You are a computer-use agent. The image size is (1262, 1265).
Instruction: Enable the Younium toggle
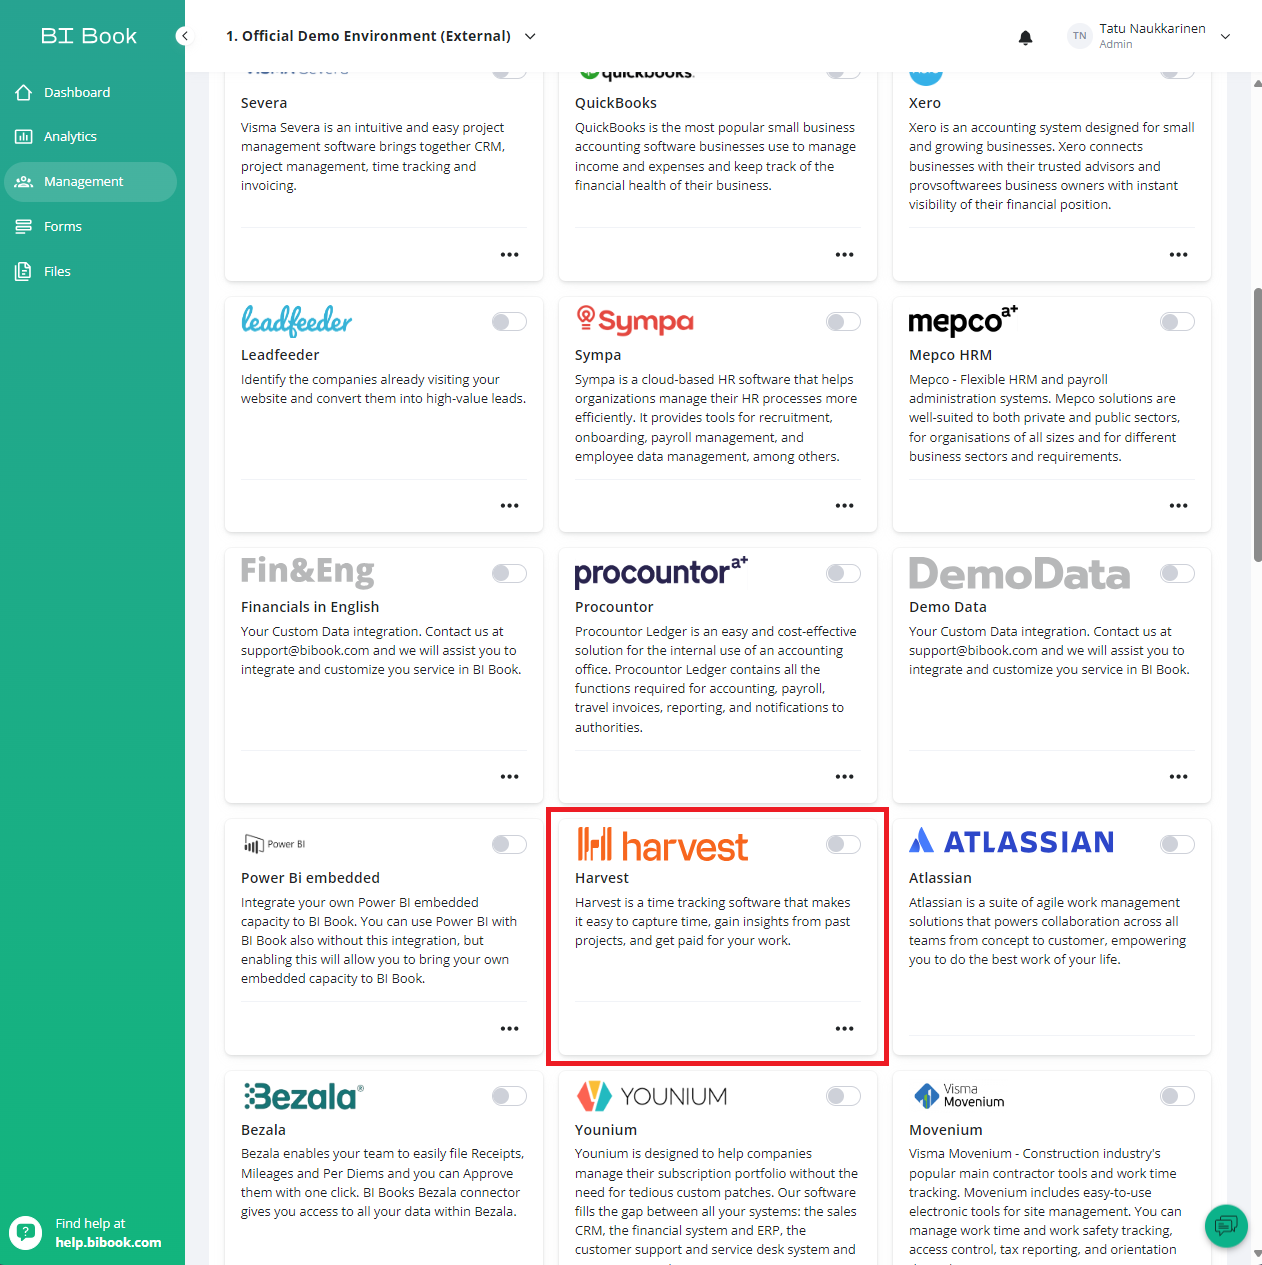point(843,1096)
